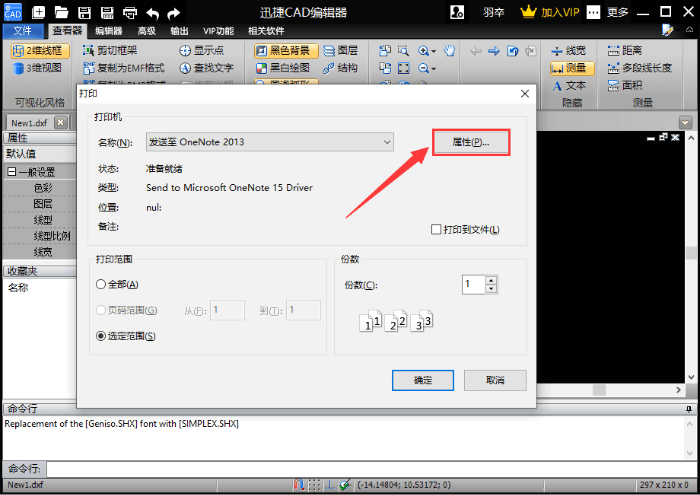Select the 全部(A) print range
700x495 pixels.
click(101, 284)
